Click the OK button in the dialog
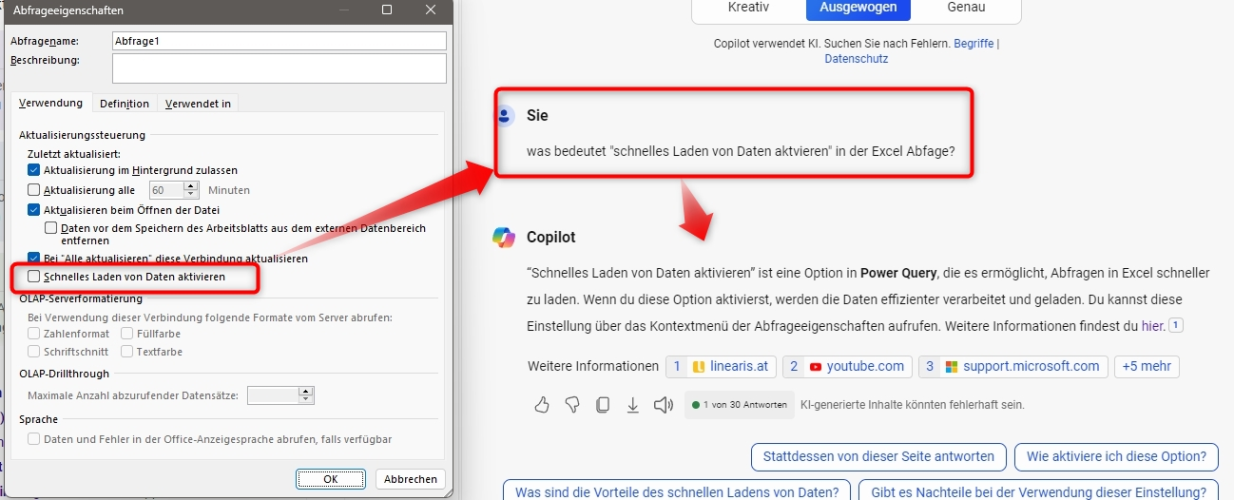 pos(330,479)
